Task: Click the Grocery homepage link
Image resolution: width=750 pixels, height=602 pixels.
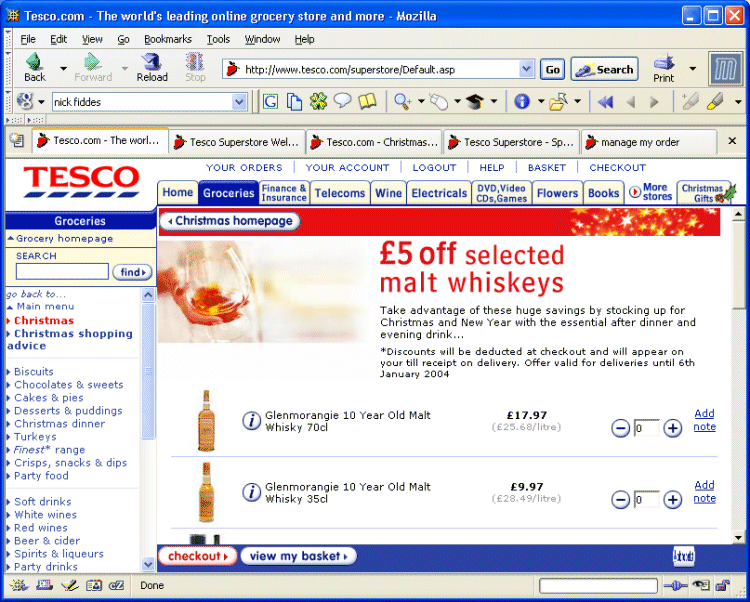Action: pos(65,239)
